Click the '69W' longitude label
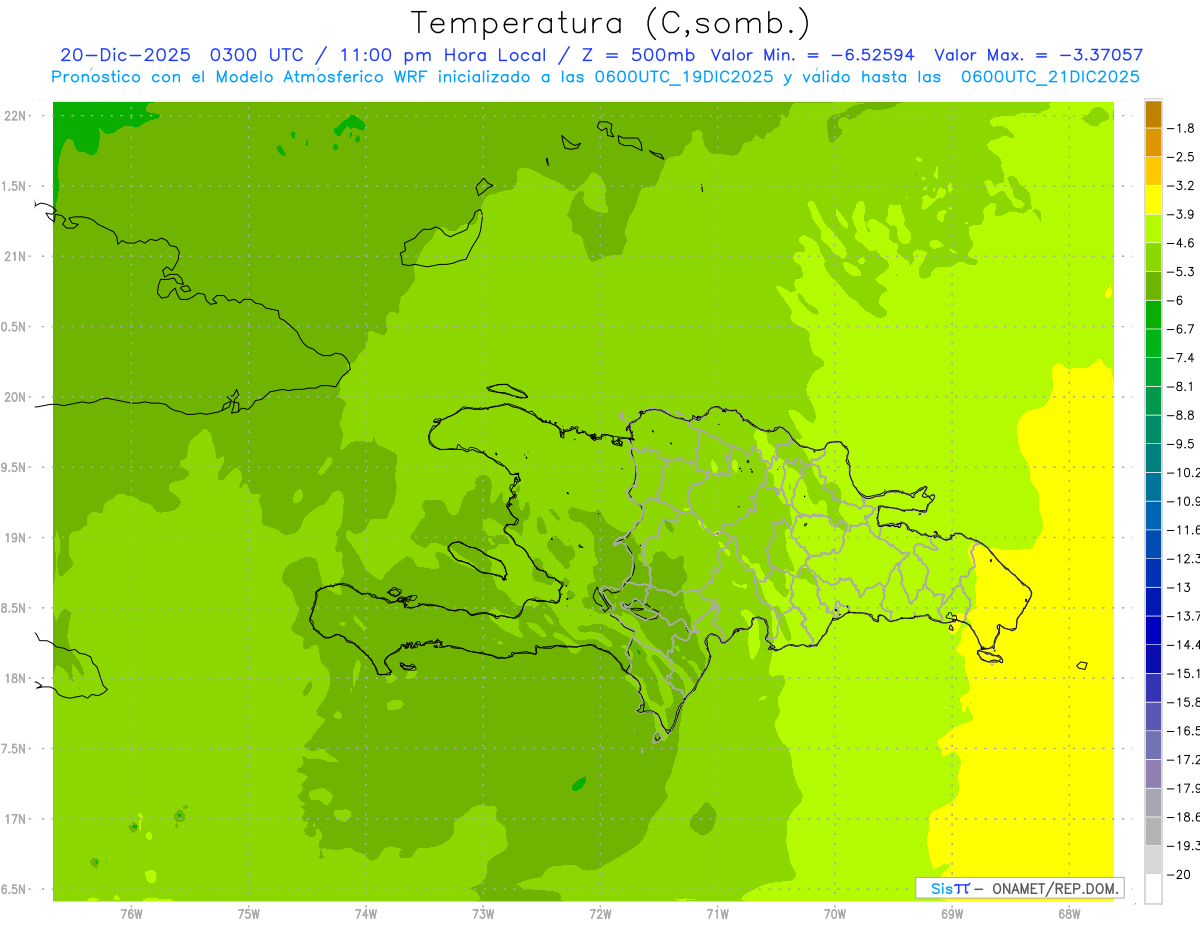Viewport: 1200px width, 927px height. (951, 913)
